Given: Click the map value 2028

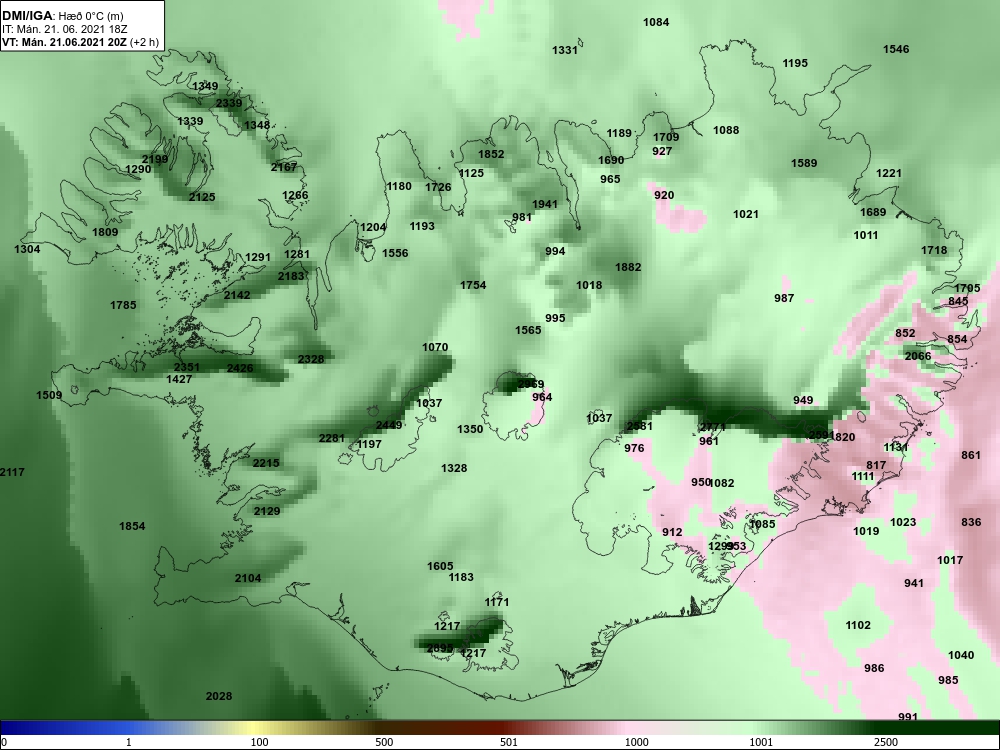Looking at the screenshot, I should (x=219, y=696).
